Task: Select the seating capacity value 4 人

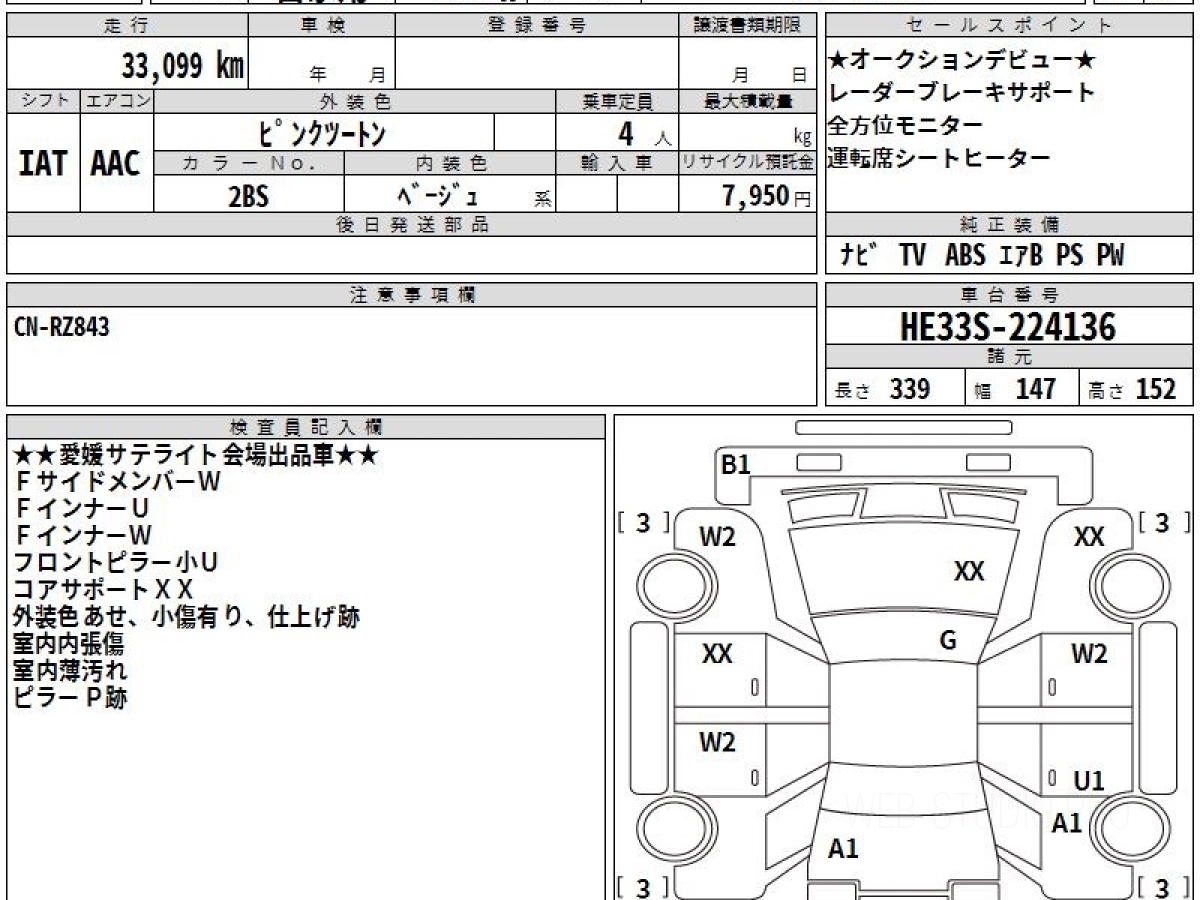Action: [x=644, y=133]
